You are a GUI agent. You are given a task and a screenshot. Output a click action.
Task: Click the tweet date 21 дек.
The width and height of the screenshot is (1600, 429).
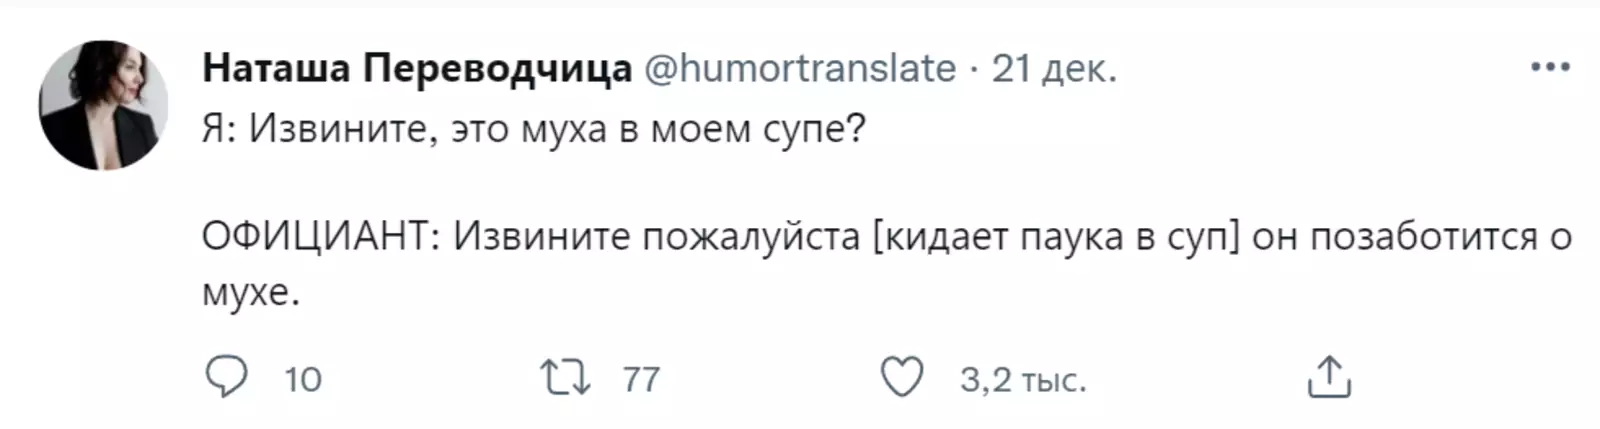1054,68
